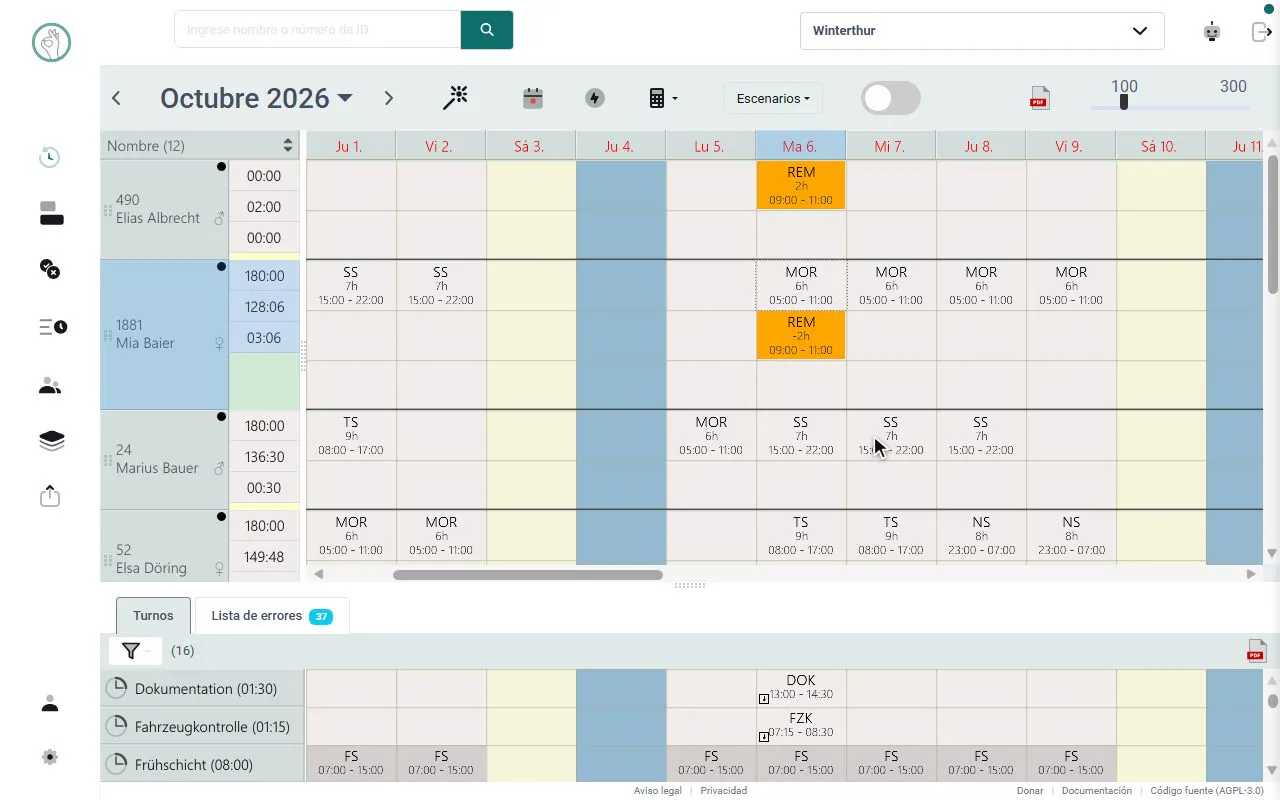
Task: Open the calendar icon in the toolbar
Action: tap(533, 98)
